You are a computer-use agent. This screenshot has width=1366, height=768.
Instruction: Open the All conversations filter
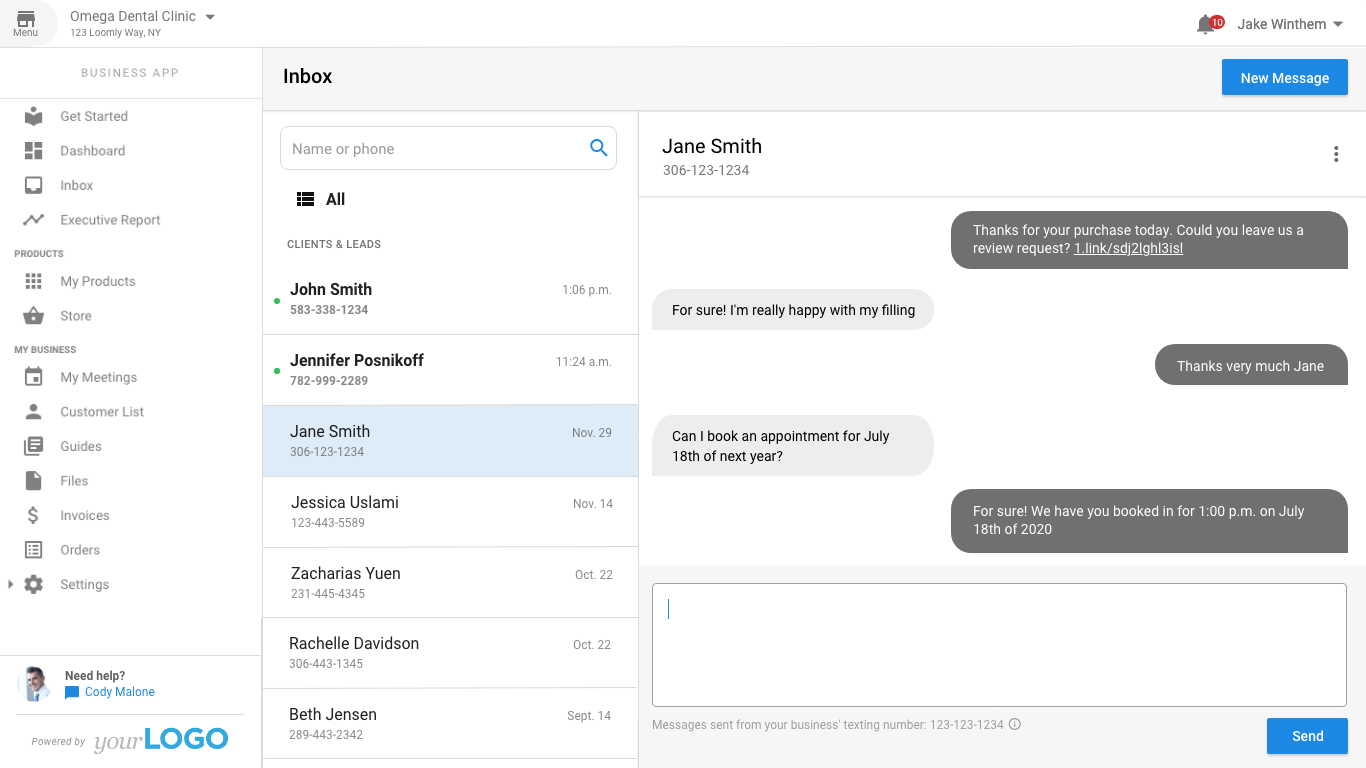tap(321, 199)
